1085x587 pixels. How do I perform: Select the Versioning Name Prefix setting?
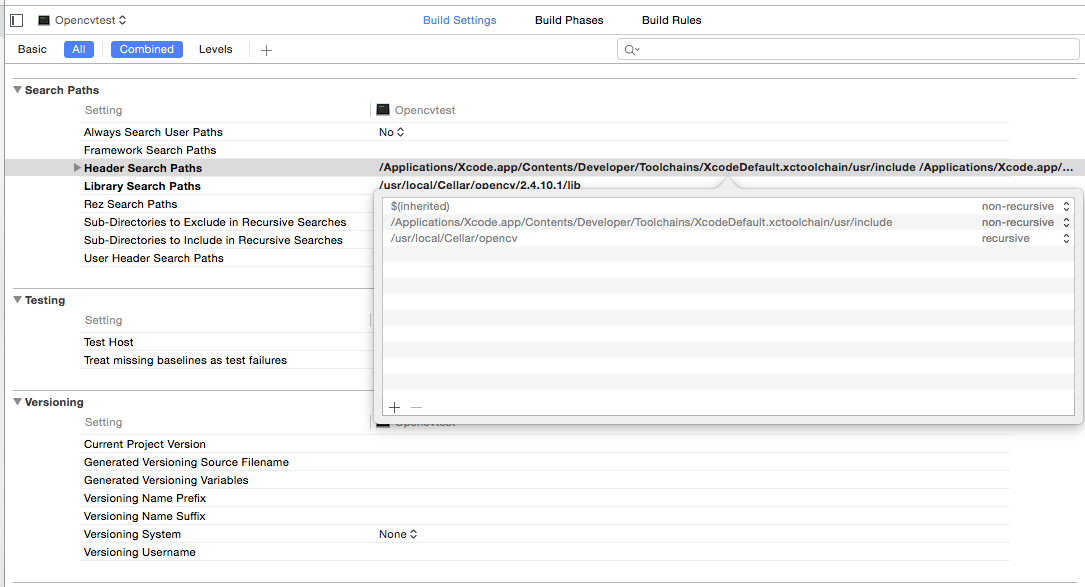pyautogui.click(x=145, y=498)
